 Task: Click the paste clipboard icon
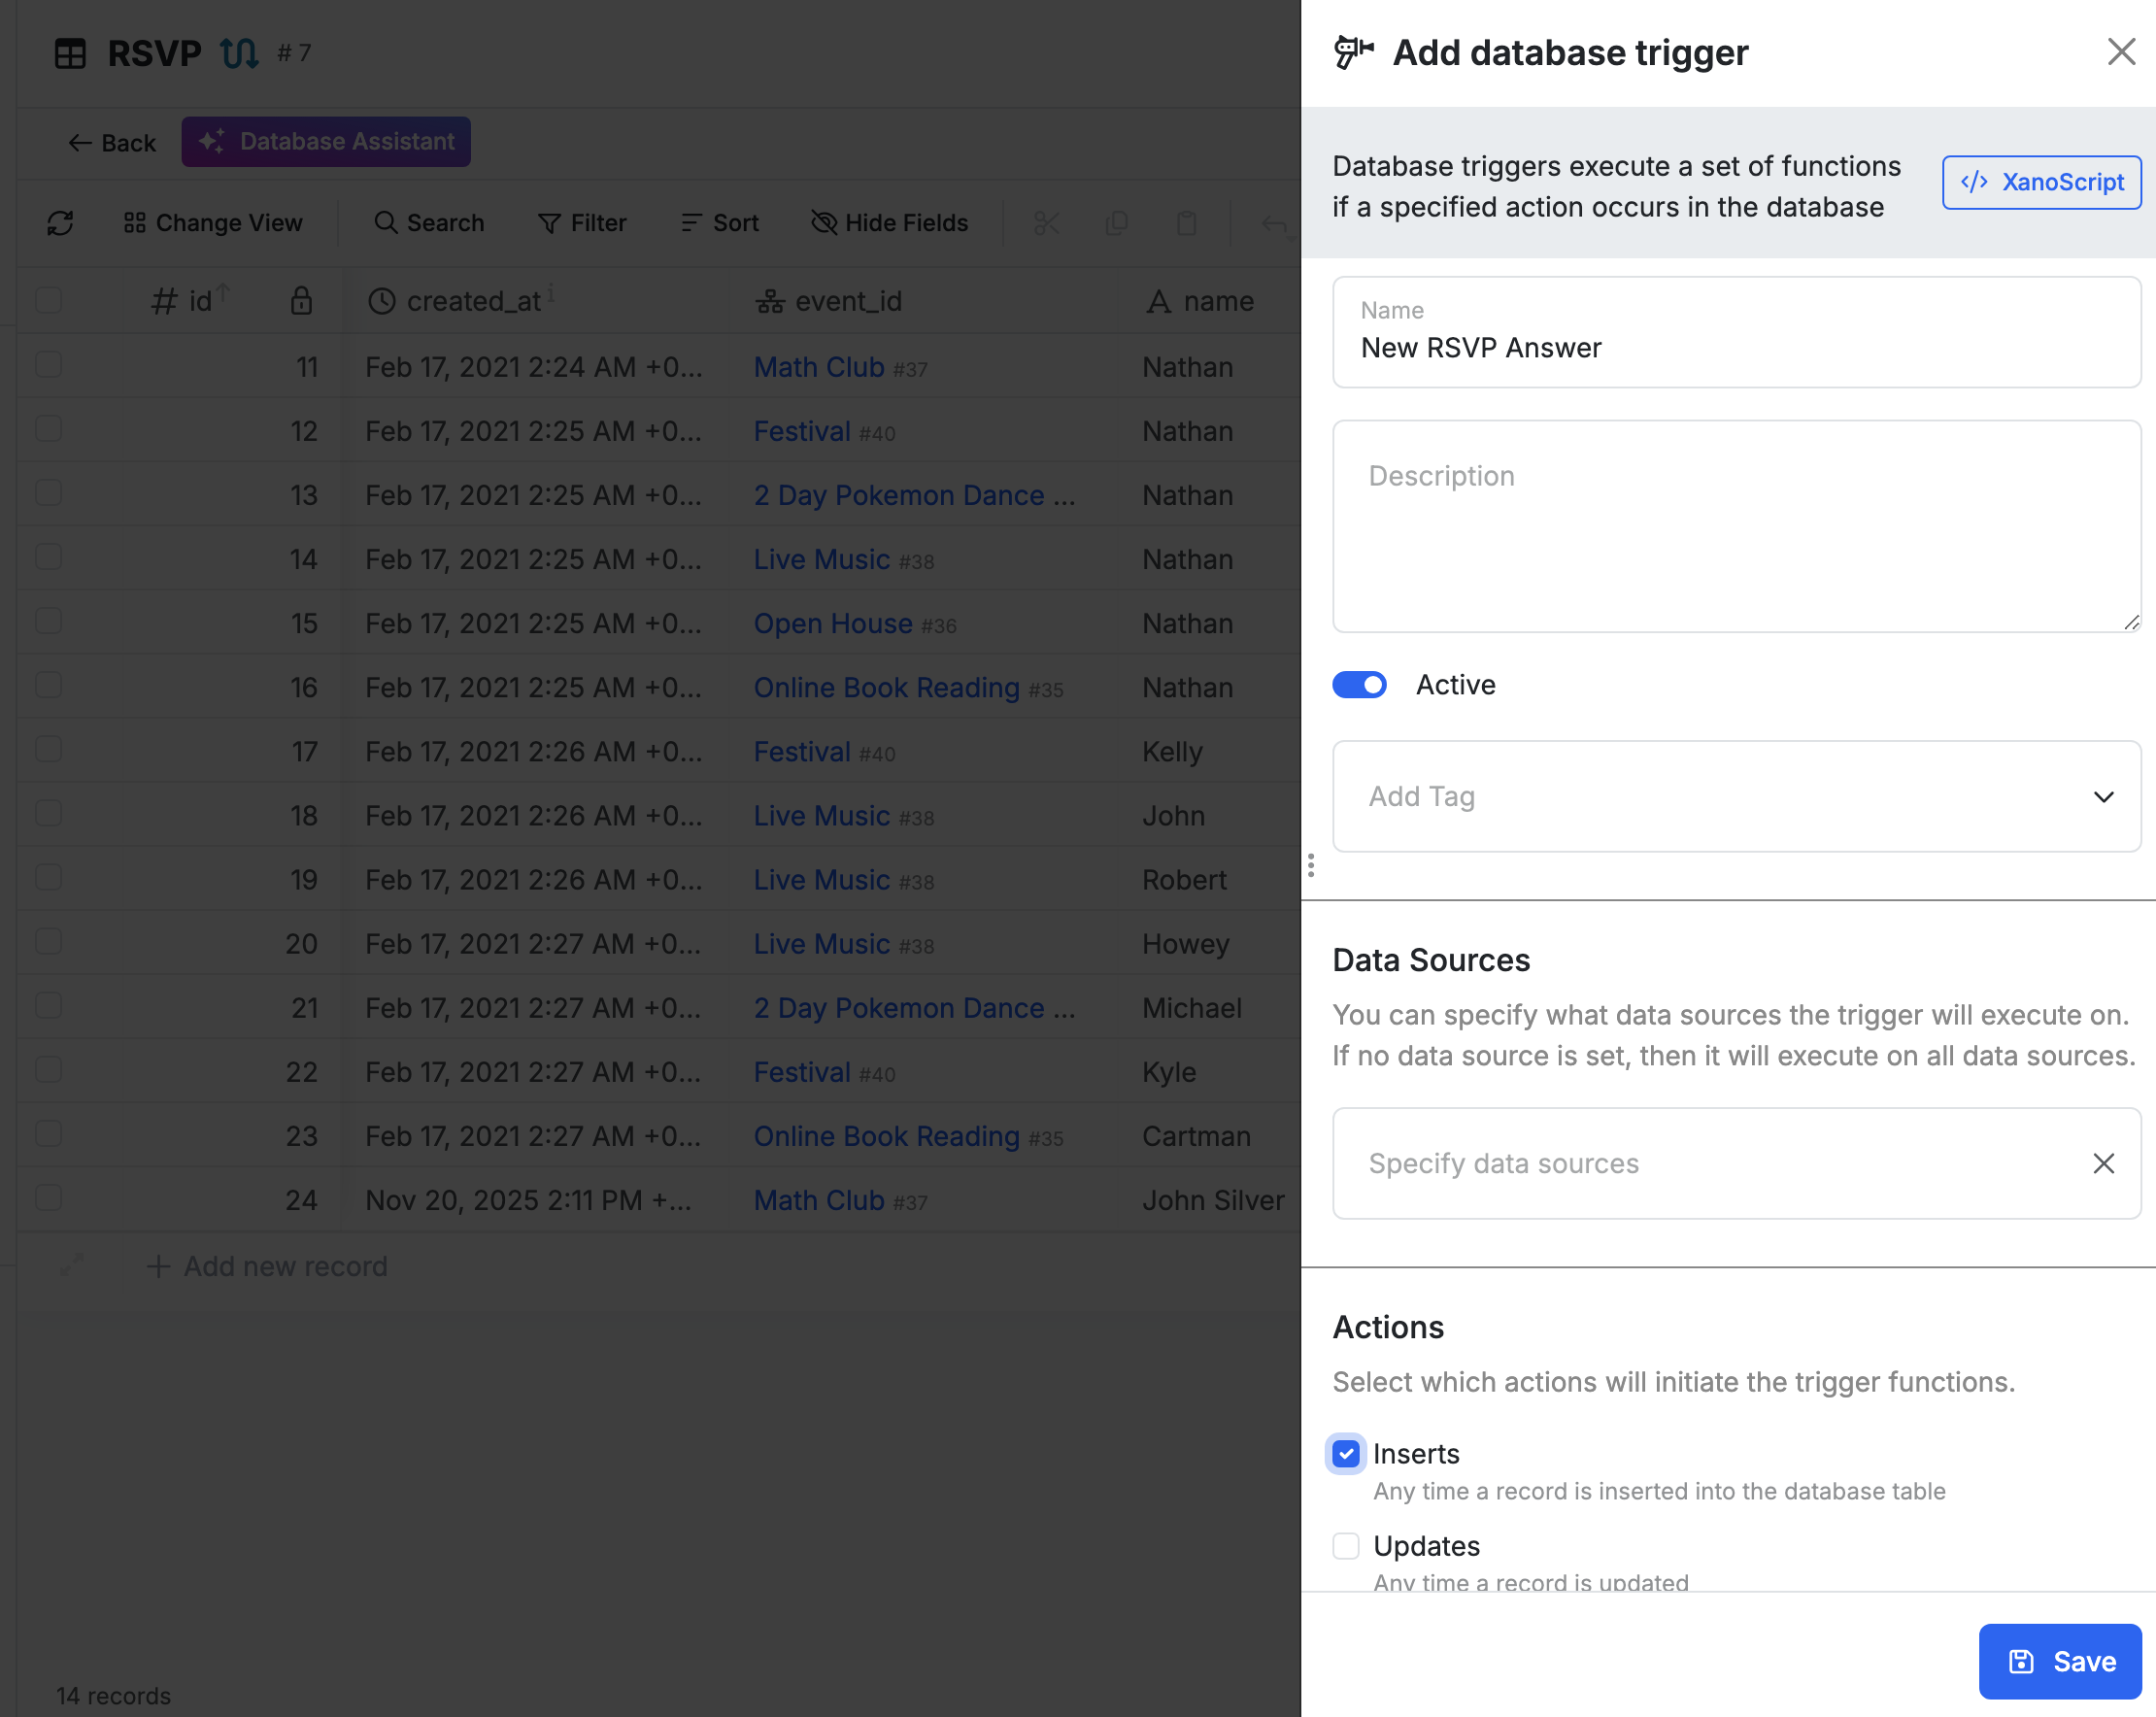tap(1186, 223)
